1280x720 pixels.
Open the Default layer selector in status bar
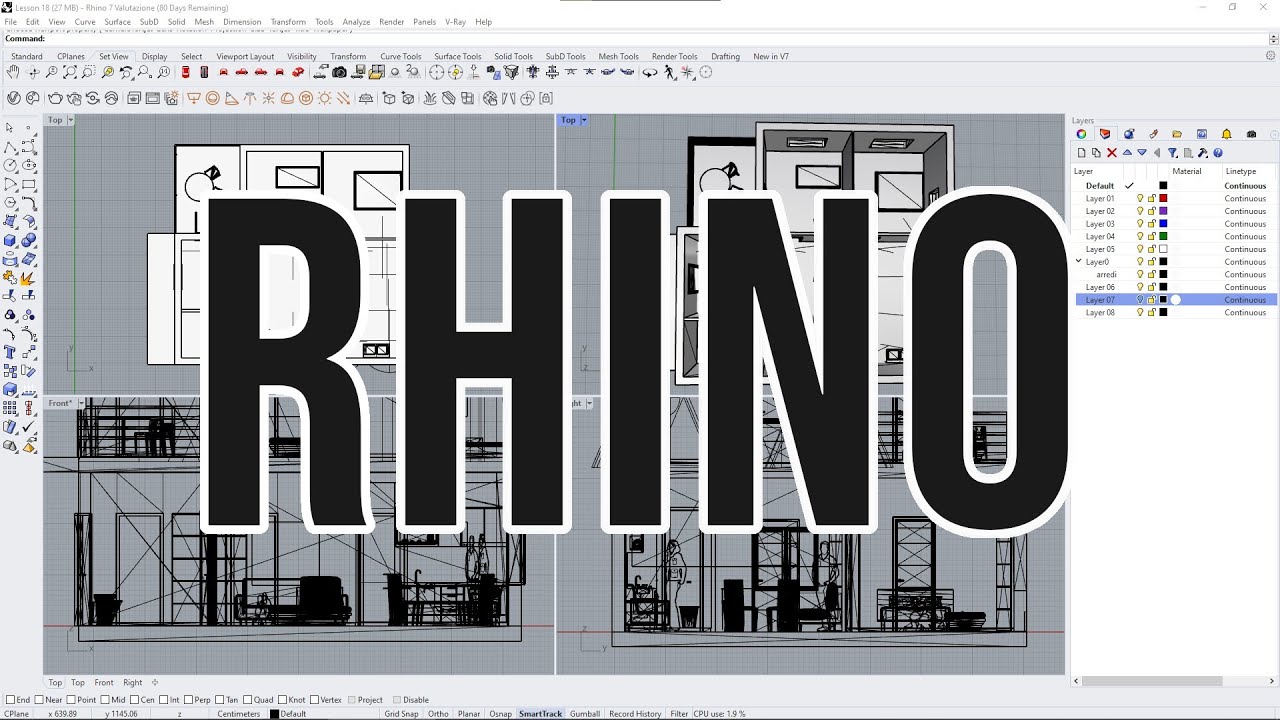289,714
